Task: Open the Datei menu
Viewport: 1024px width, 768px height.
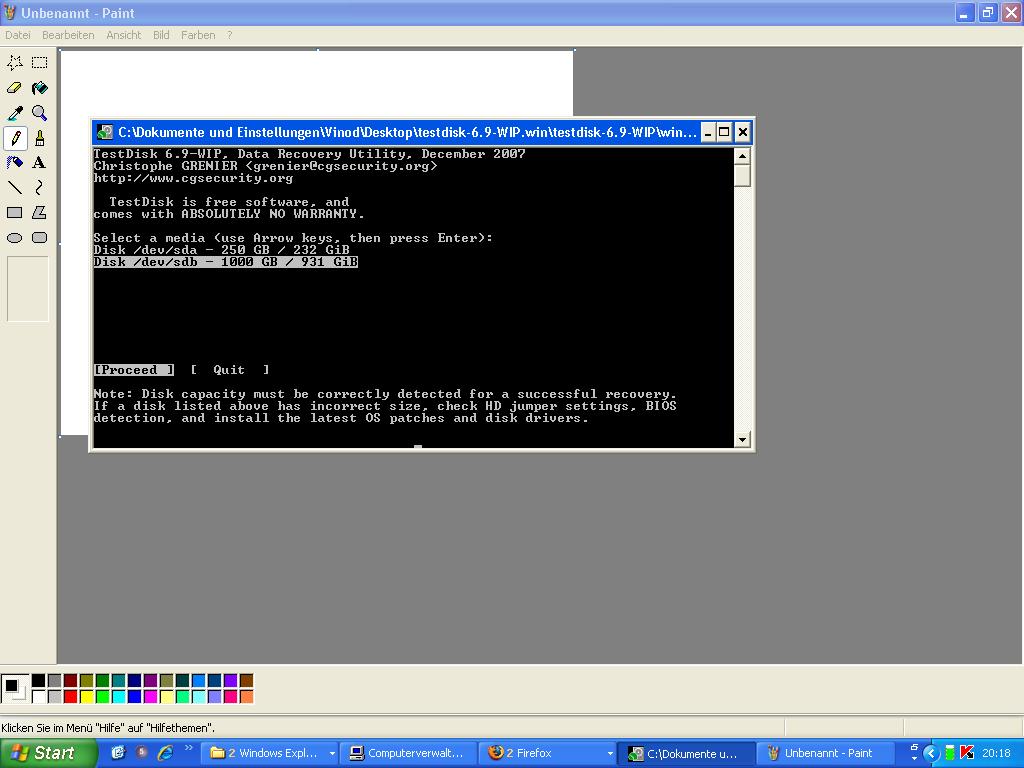Action: pyautogui.click(x=18, y=35)
